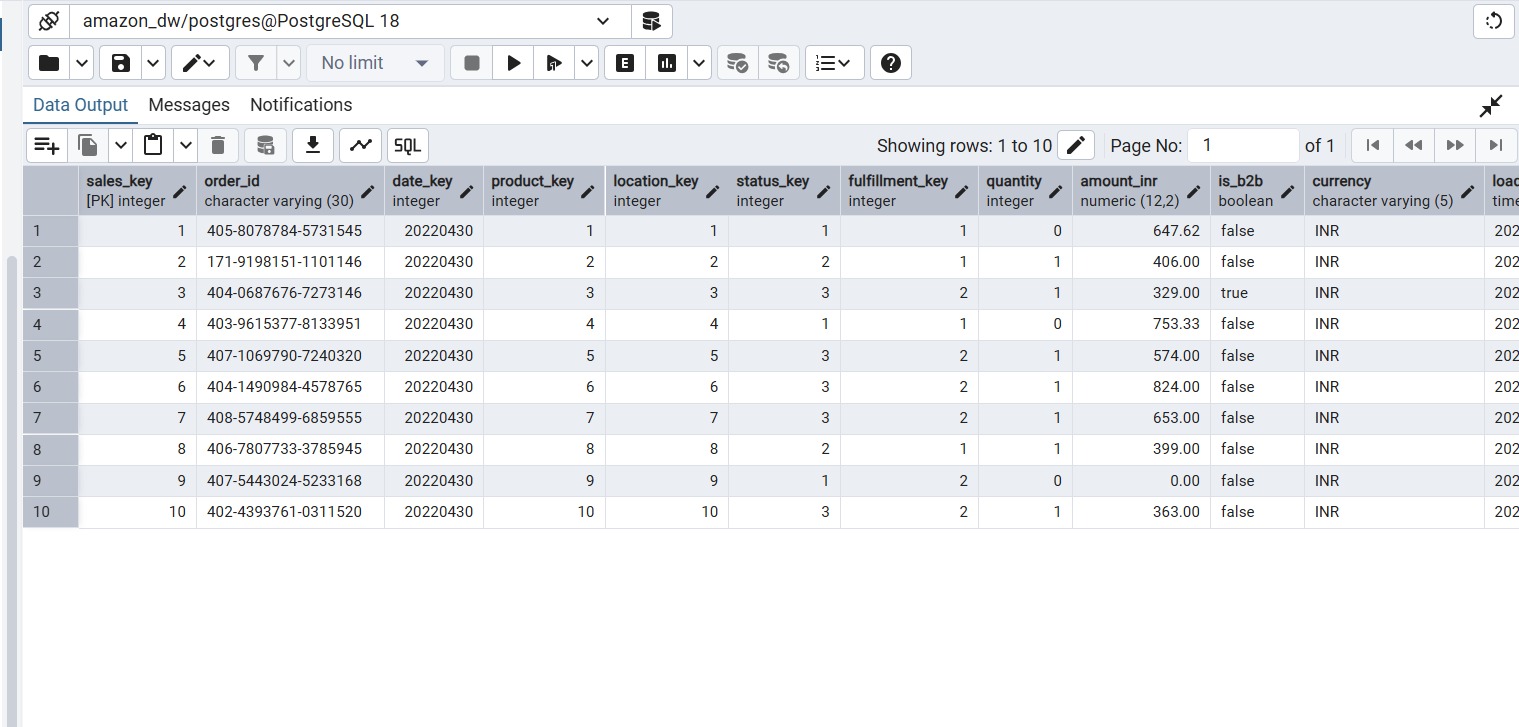1519x727 pixels.
Task: Expand the Copy options dropdown arrow
Action: (x=120, y=145)
